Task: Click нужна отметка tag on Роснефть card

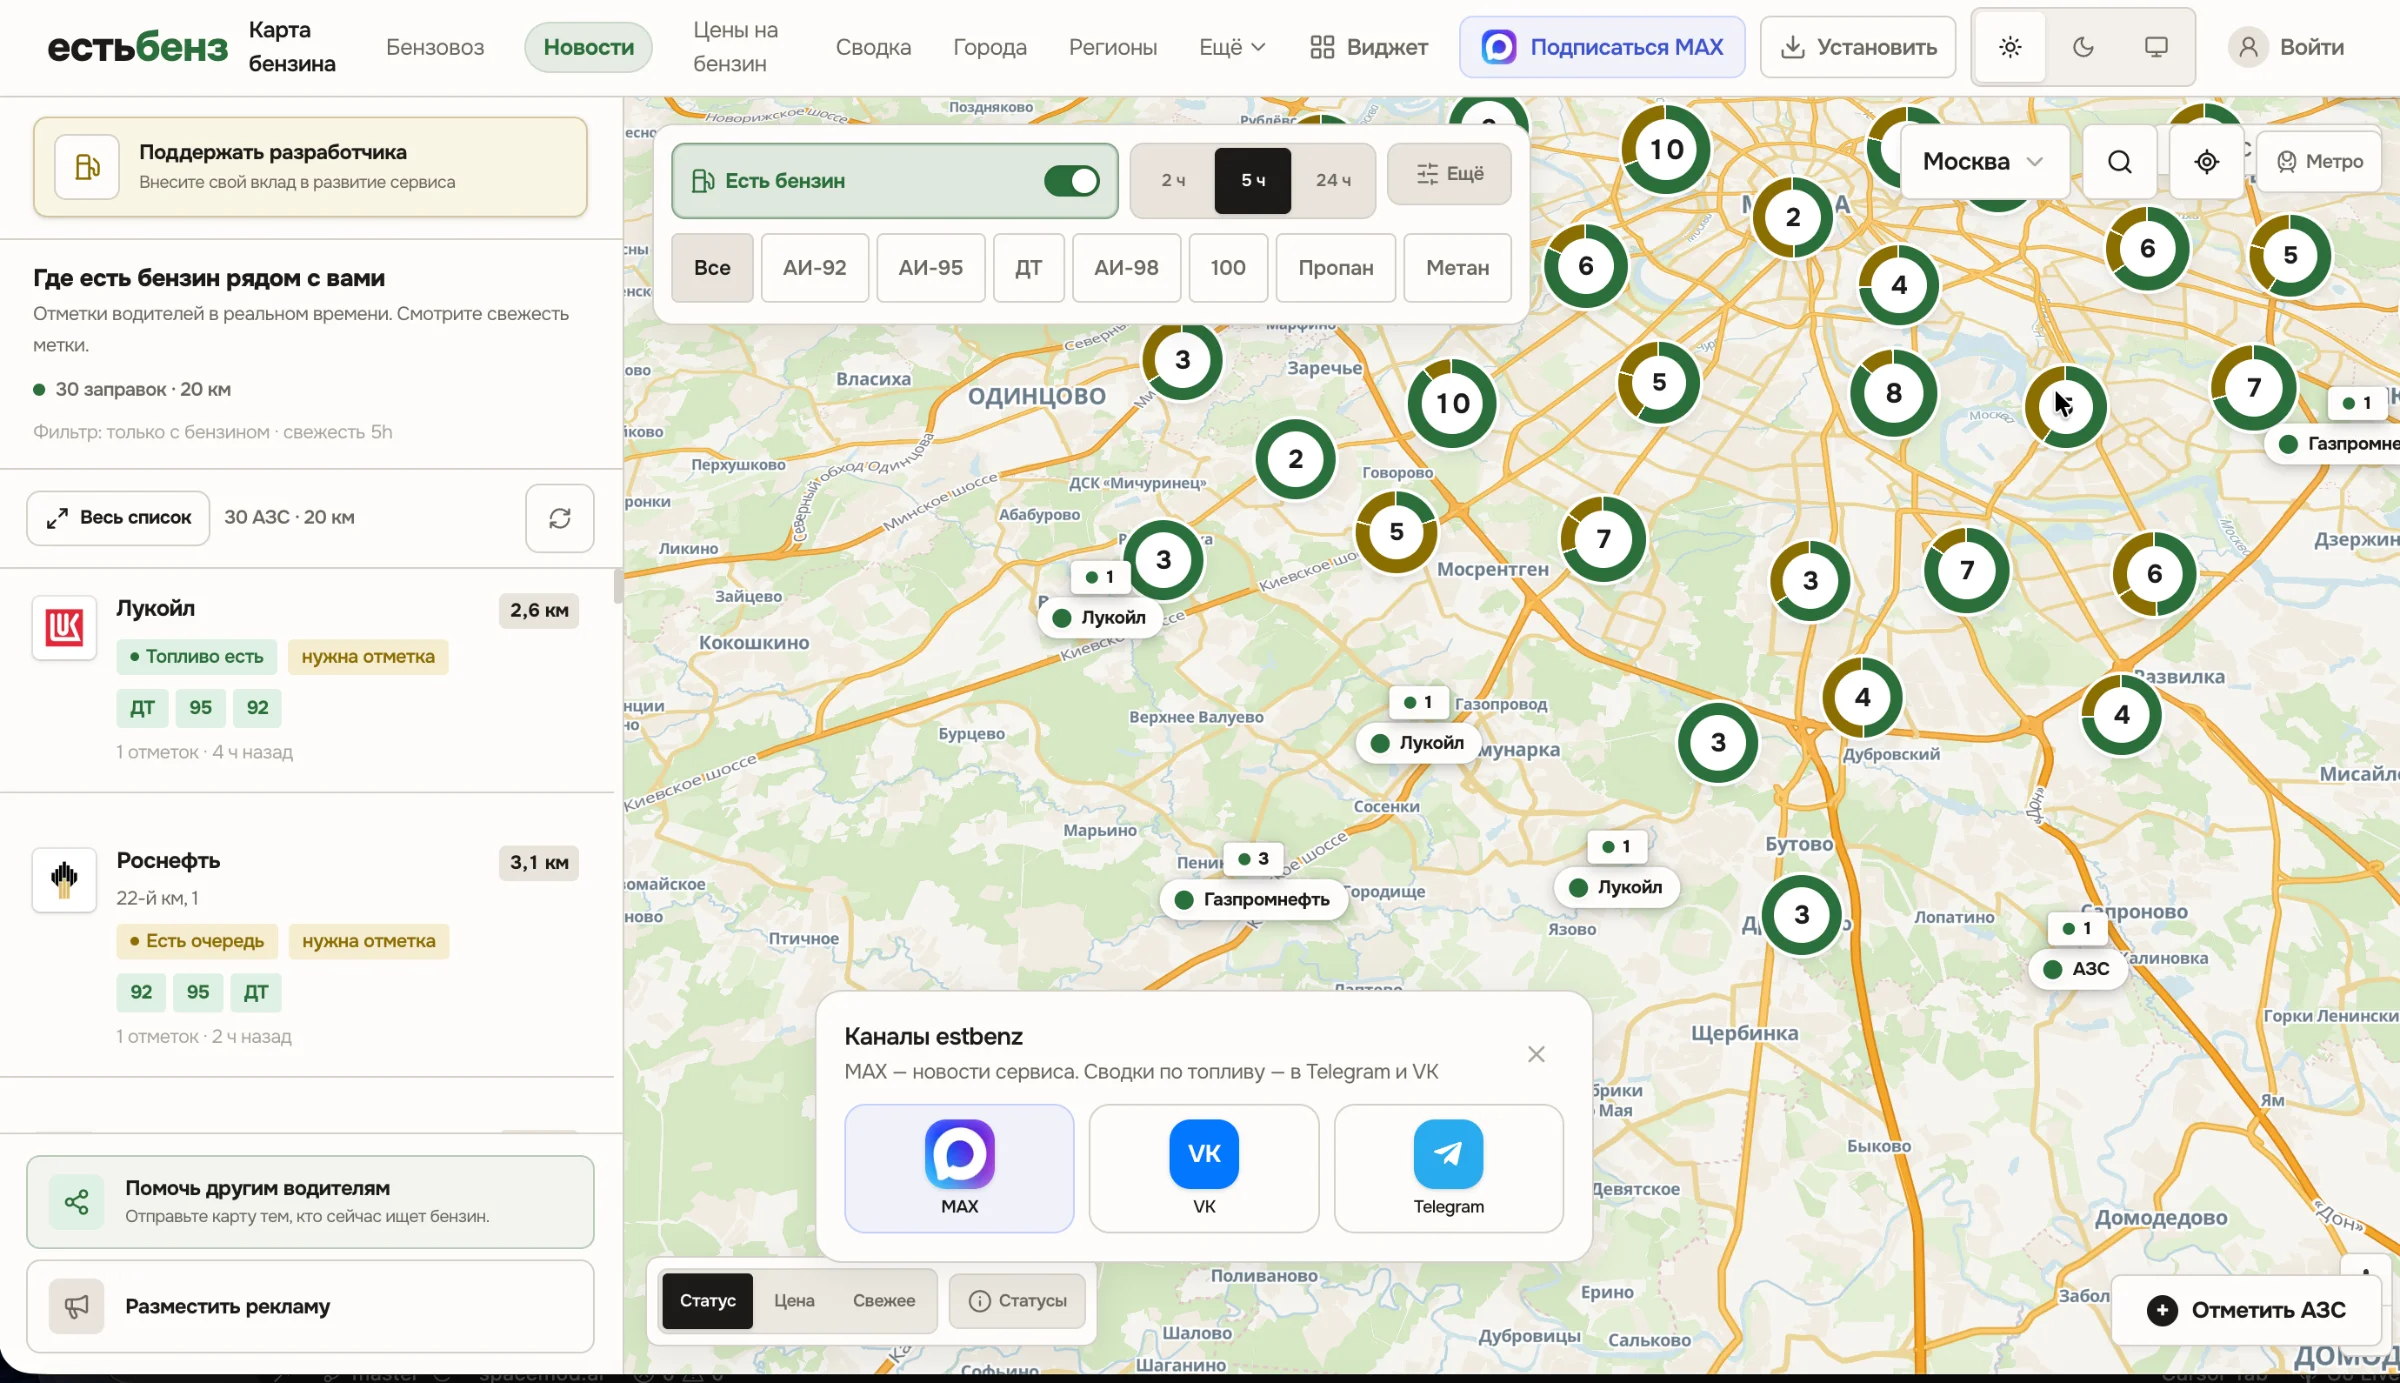Action: click(369, 941)
